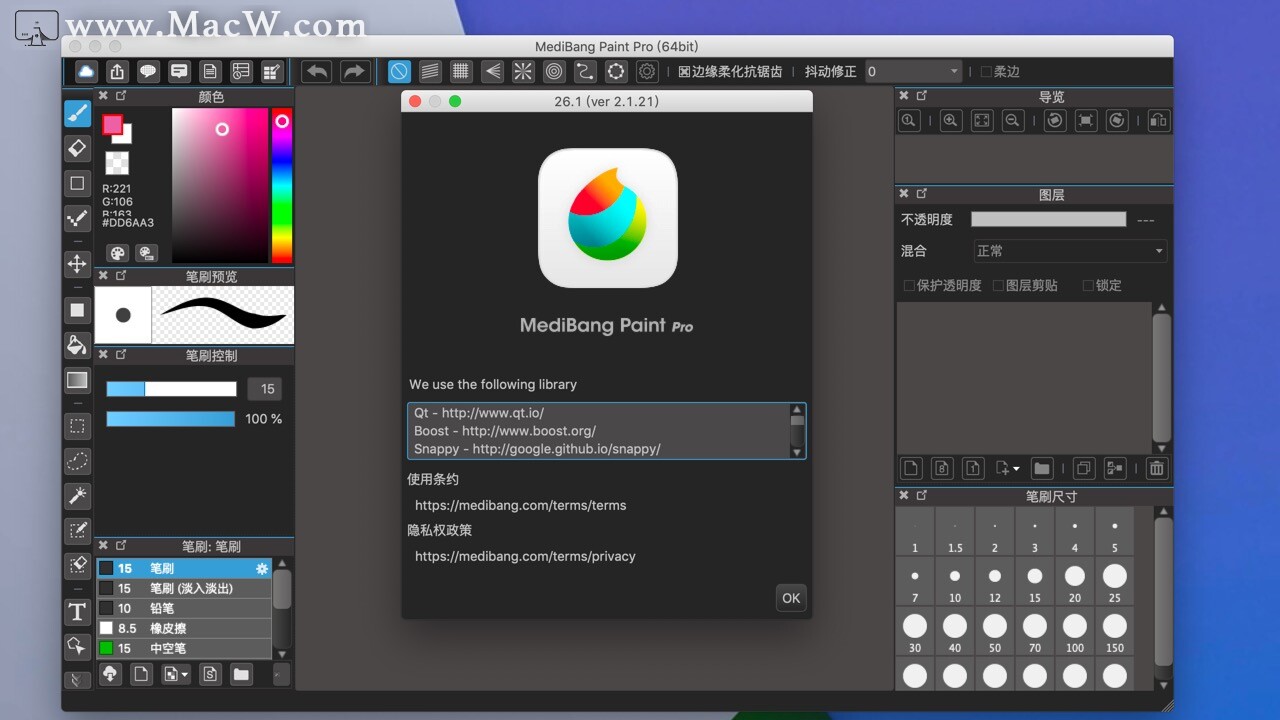This screenshot has width=1280, height=720.
Task: Enable the parallel lines snap
Action: [430, 71]
